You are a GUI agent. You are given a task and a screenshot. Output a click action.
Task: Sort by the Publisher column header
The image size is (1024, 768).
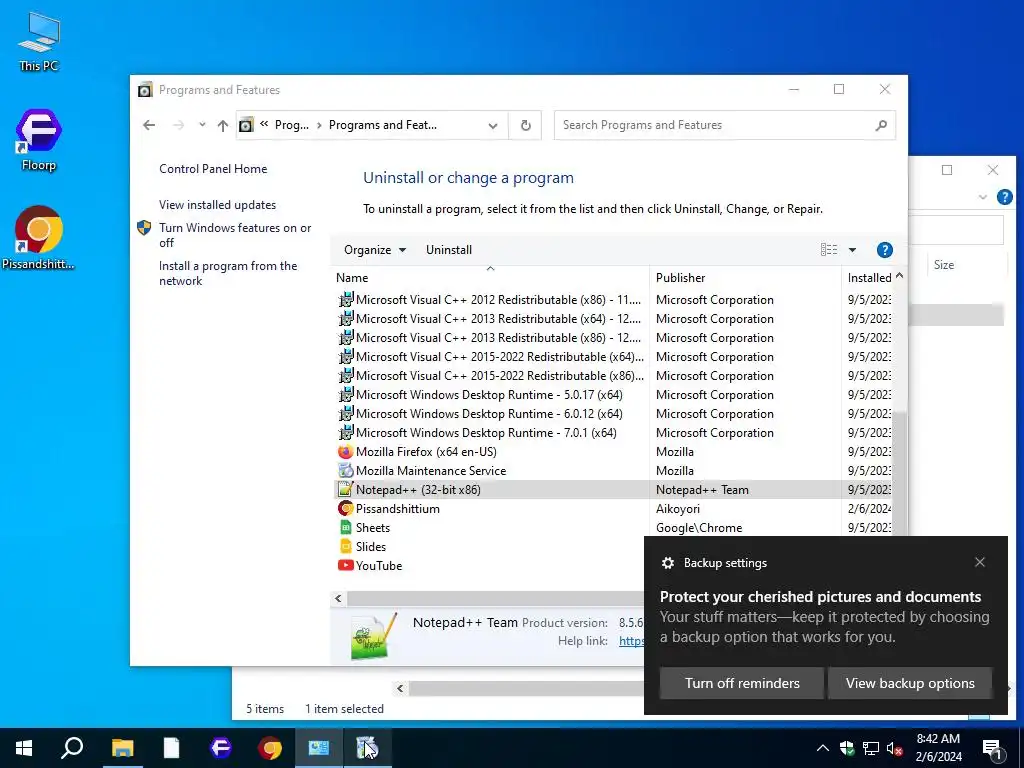coord(745,278)
